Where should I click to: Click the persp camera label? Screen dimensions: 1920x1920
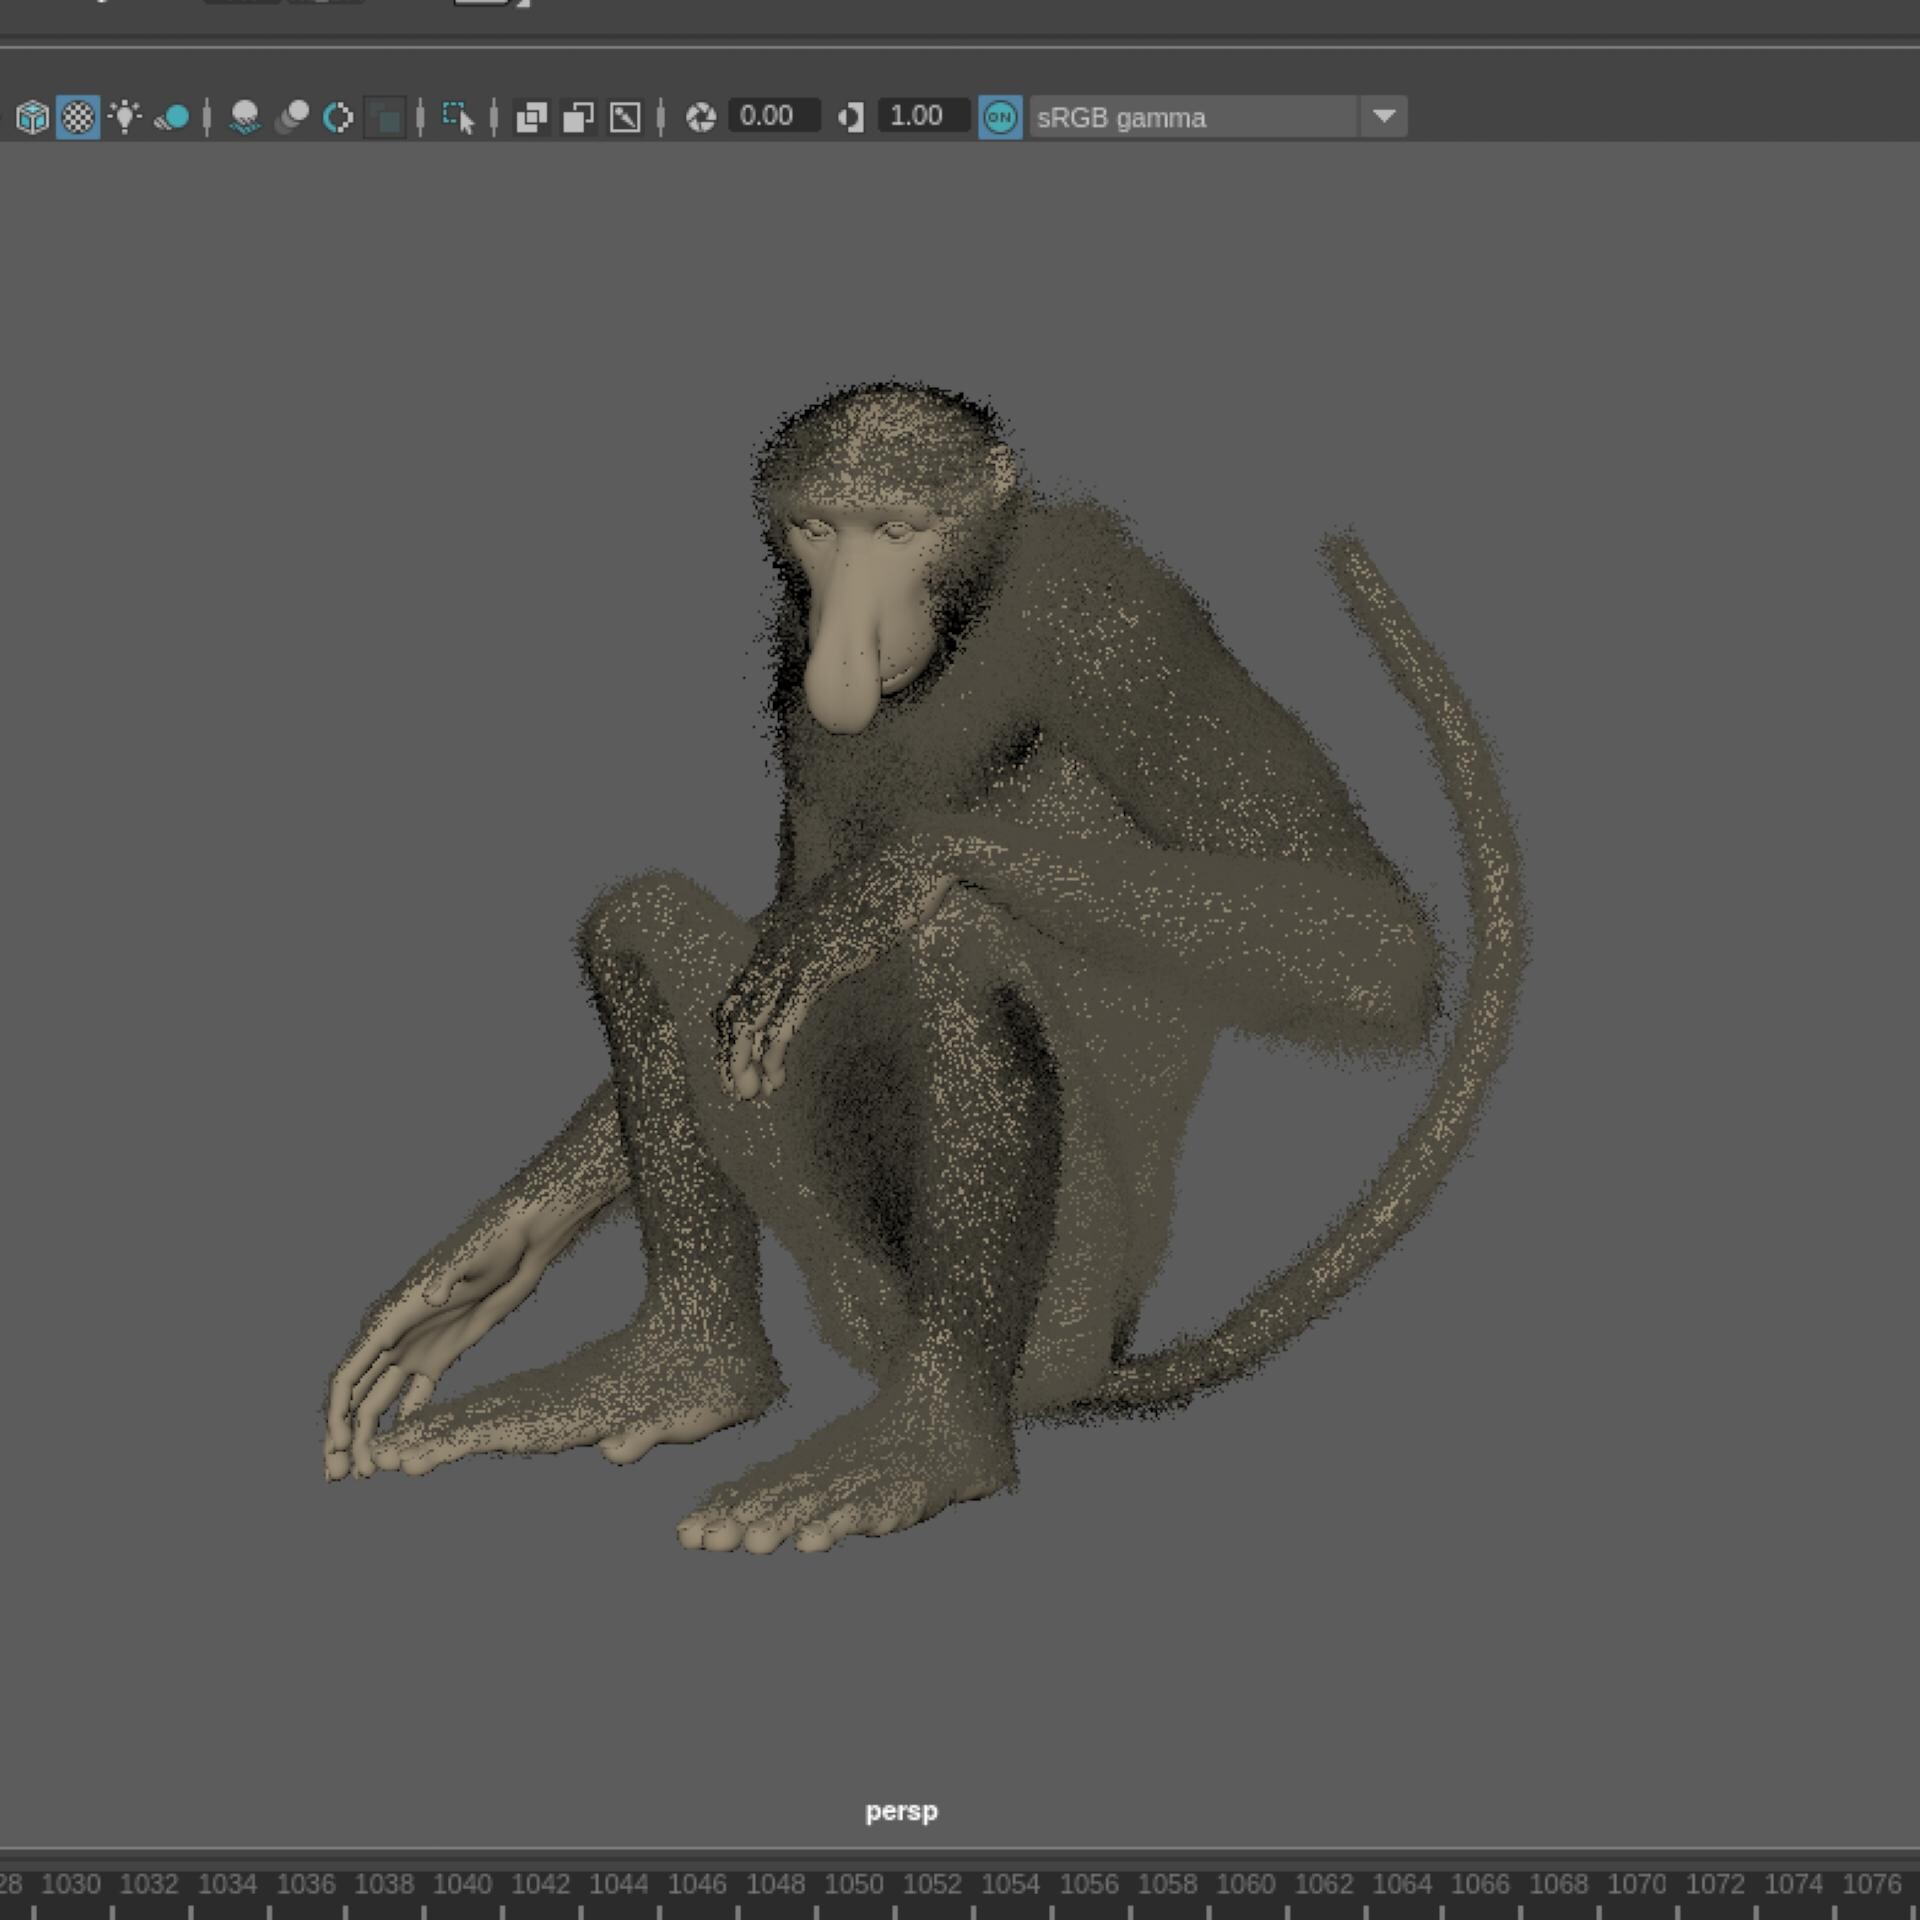(901, 1811)
